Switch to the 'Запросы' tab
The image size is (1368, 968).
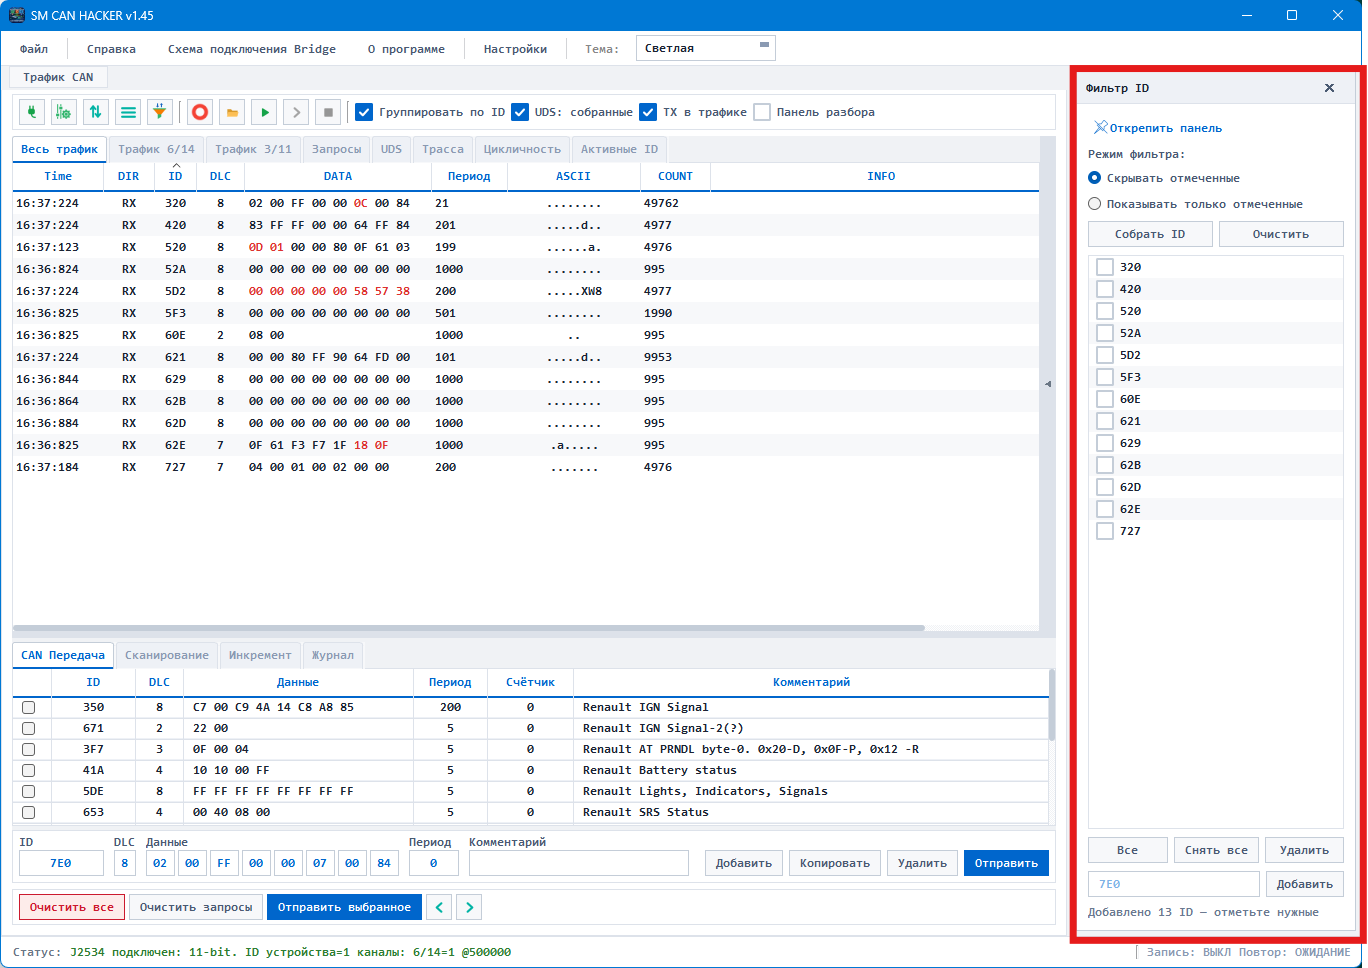pyautogui.click(x=336, y=149)
